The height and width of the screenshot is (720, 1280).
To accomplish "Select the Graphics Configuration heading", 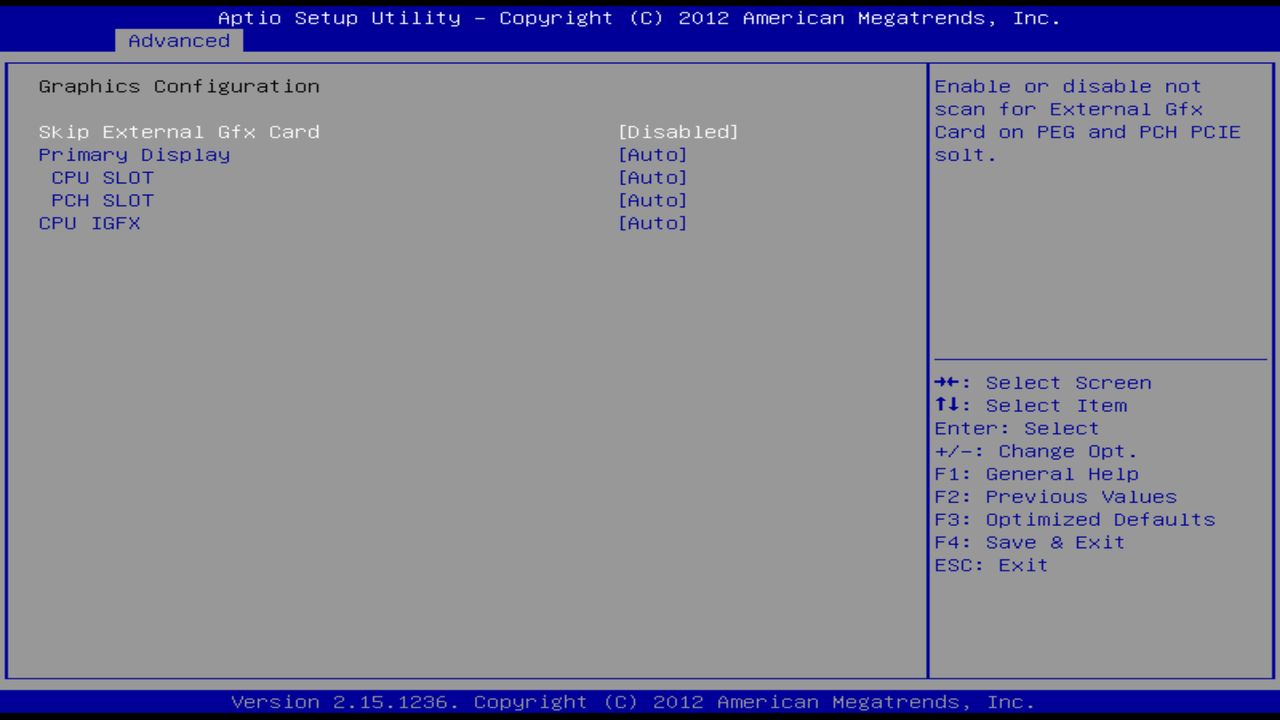I will (179, 86).
